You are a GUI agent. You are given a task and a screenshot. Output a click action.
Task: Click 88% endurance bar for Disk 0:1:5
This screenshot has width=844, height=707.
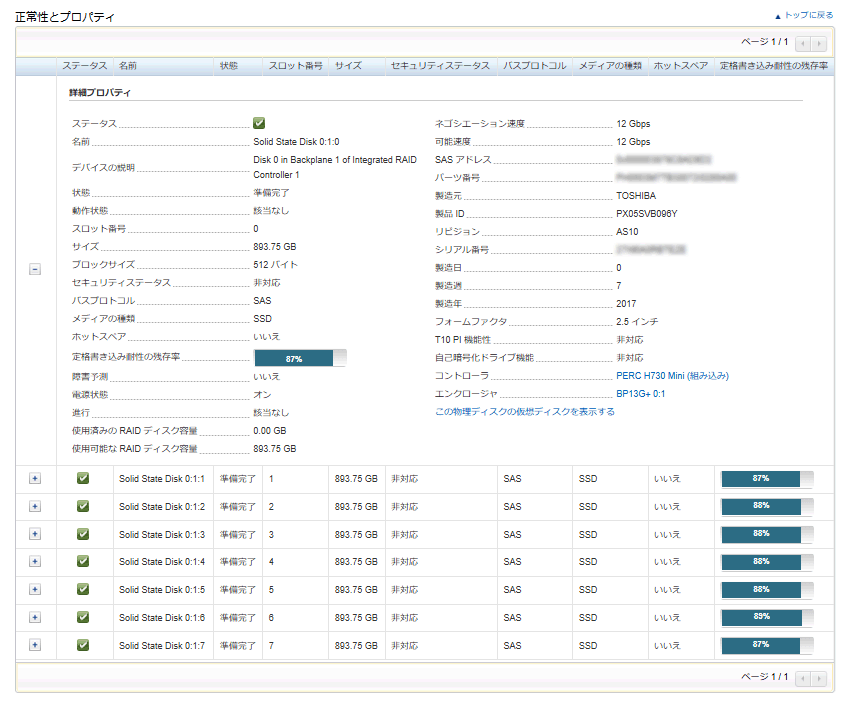click(768, 590)
